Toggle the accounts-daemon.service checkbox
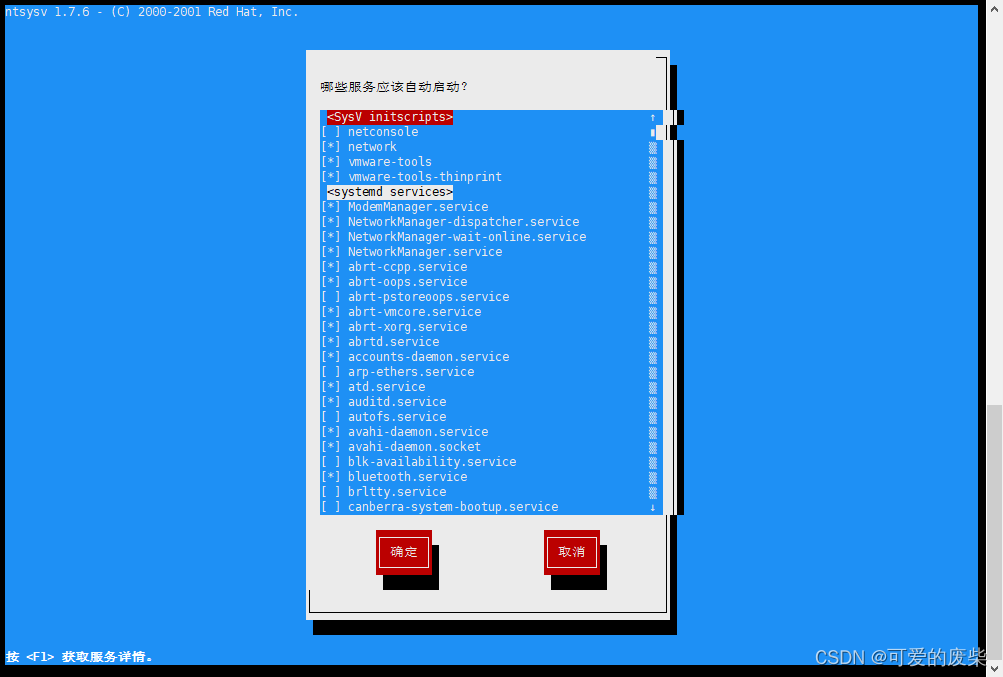This screenshot has width=1003, height=677. 331,357
